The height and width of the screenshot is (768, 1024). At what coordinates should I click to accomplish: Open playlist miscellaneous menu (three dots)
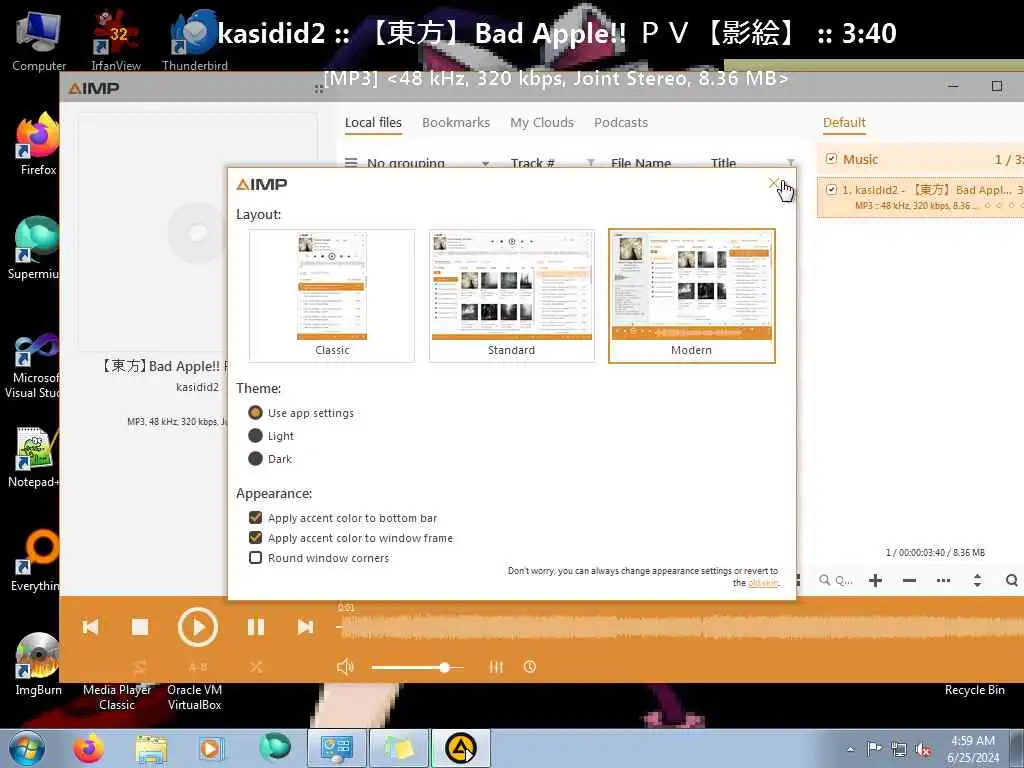point(943,580)
